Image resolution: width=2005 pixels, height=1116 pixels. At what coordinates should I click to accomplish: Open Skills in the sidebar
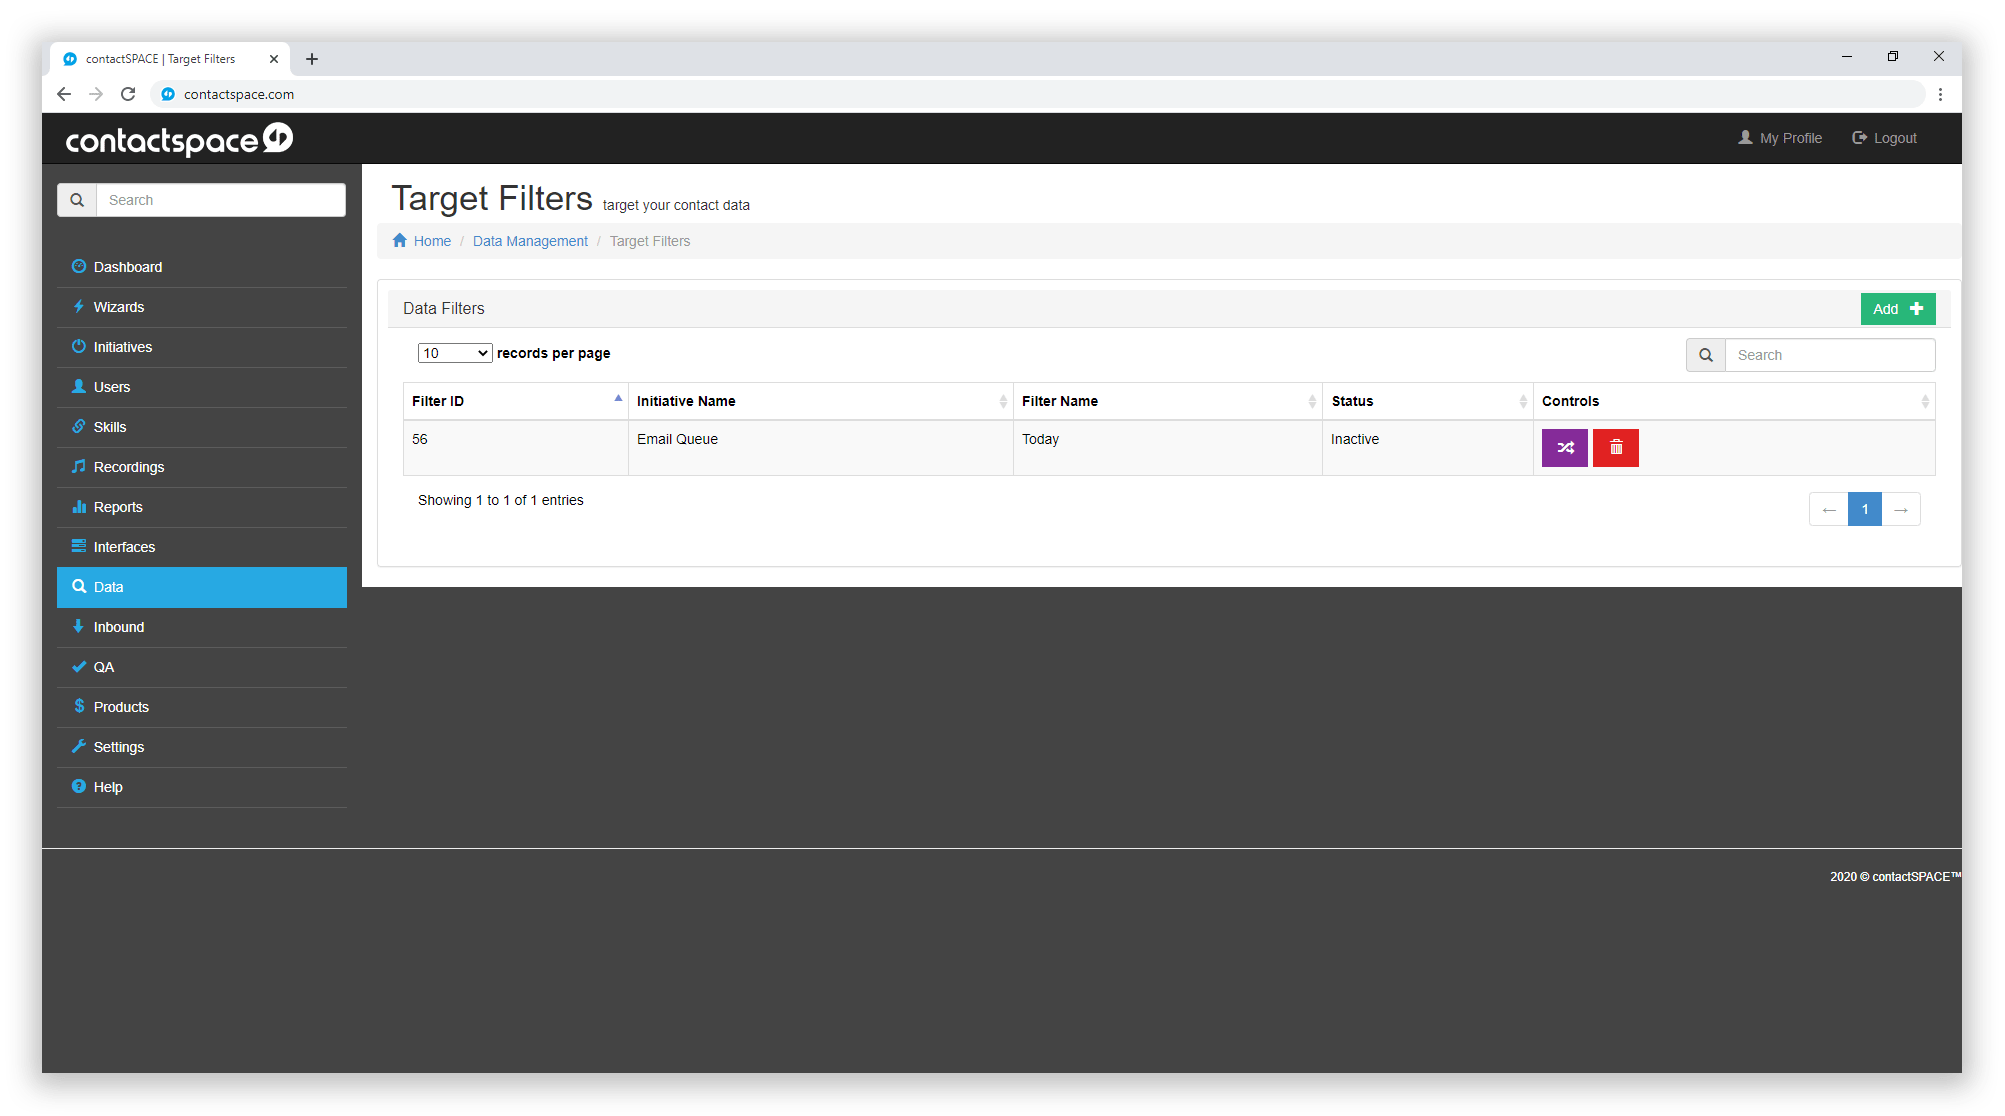[x=202, y=427]
